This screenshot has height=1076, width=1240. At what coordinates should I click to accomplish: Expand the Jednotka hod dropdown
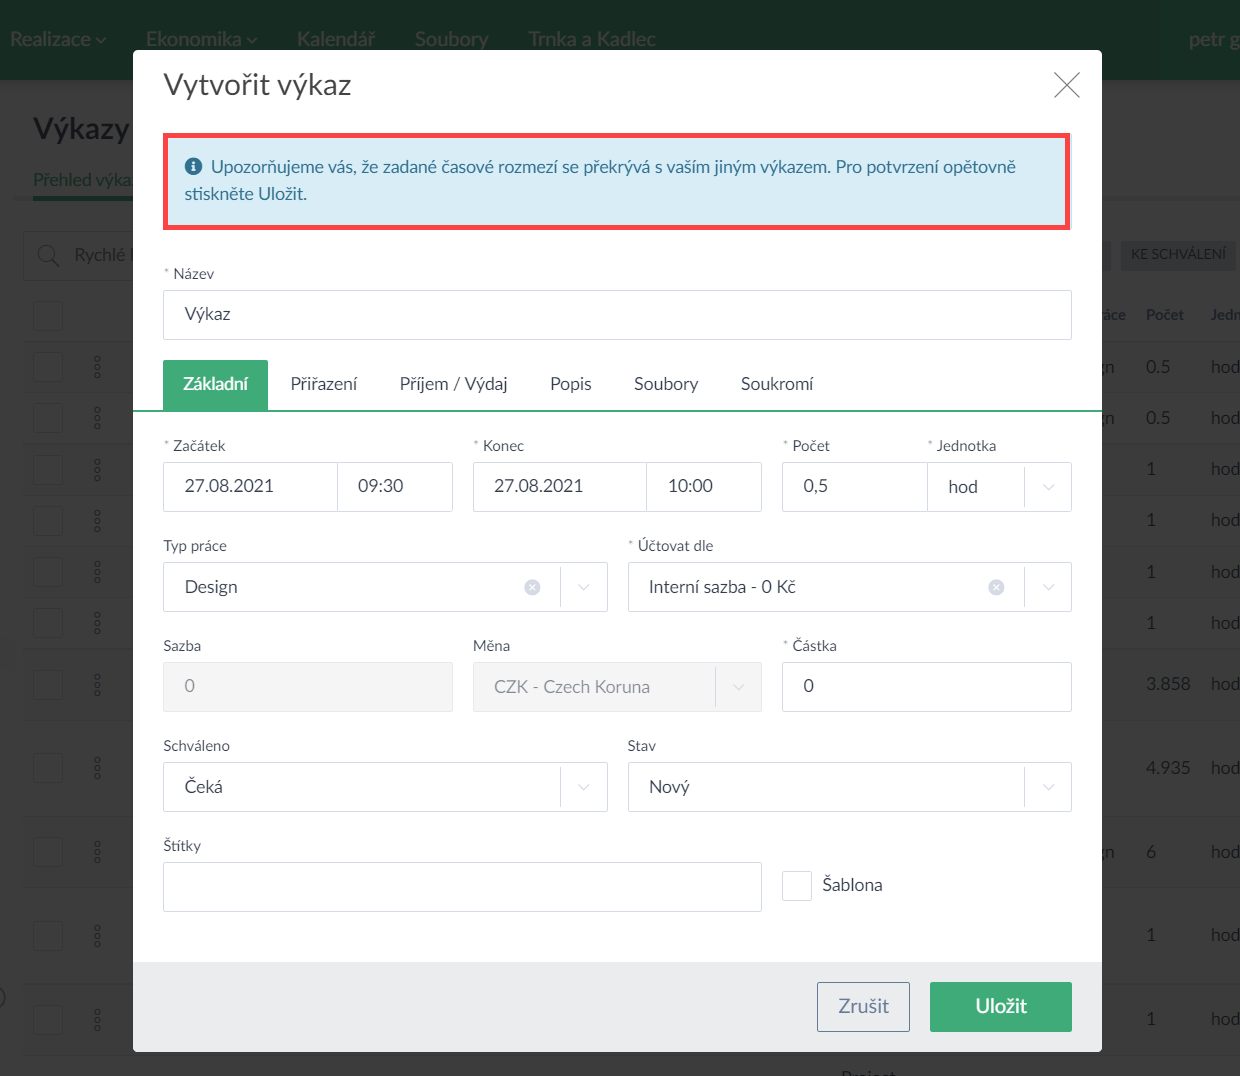point(1048,487)
